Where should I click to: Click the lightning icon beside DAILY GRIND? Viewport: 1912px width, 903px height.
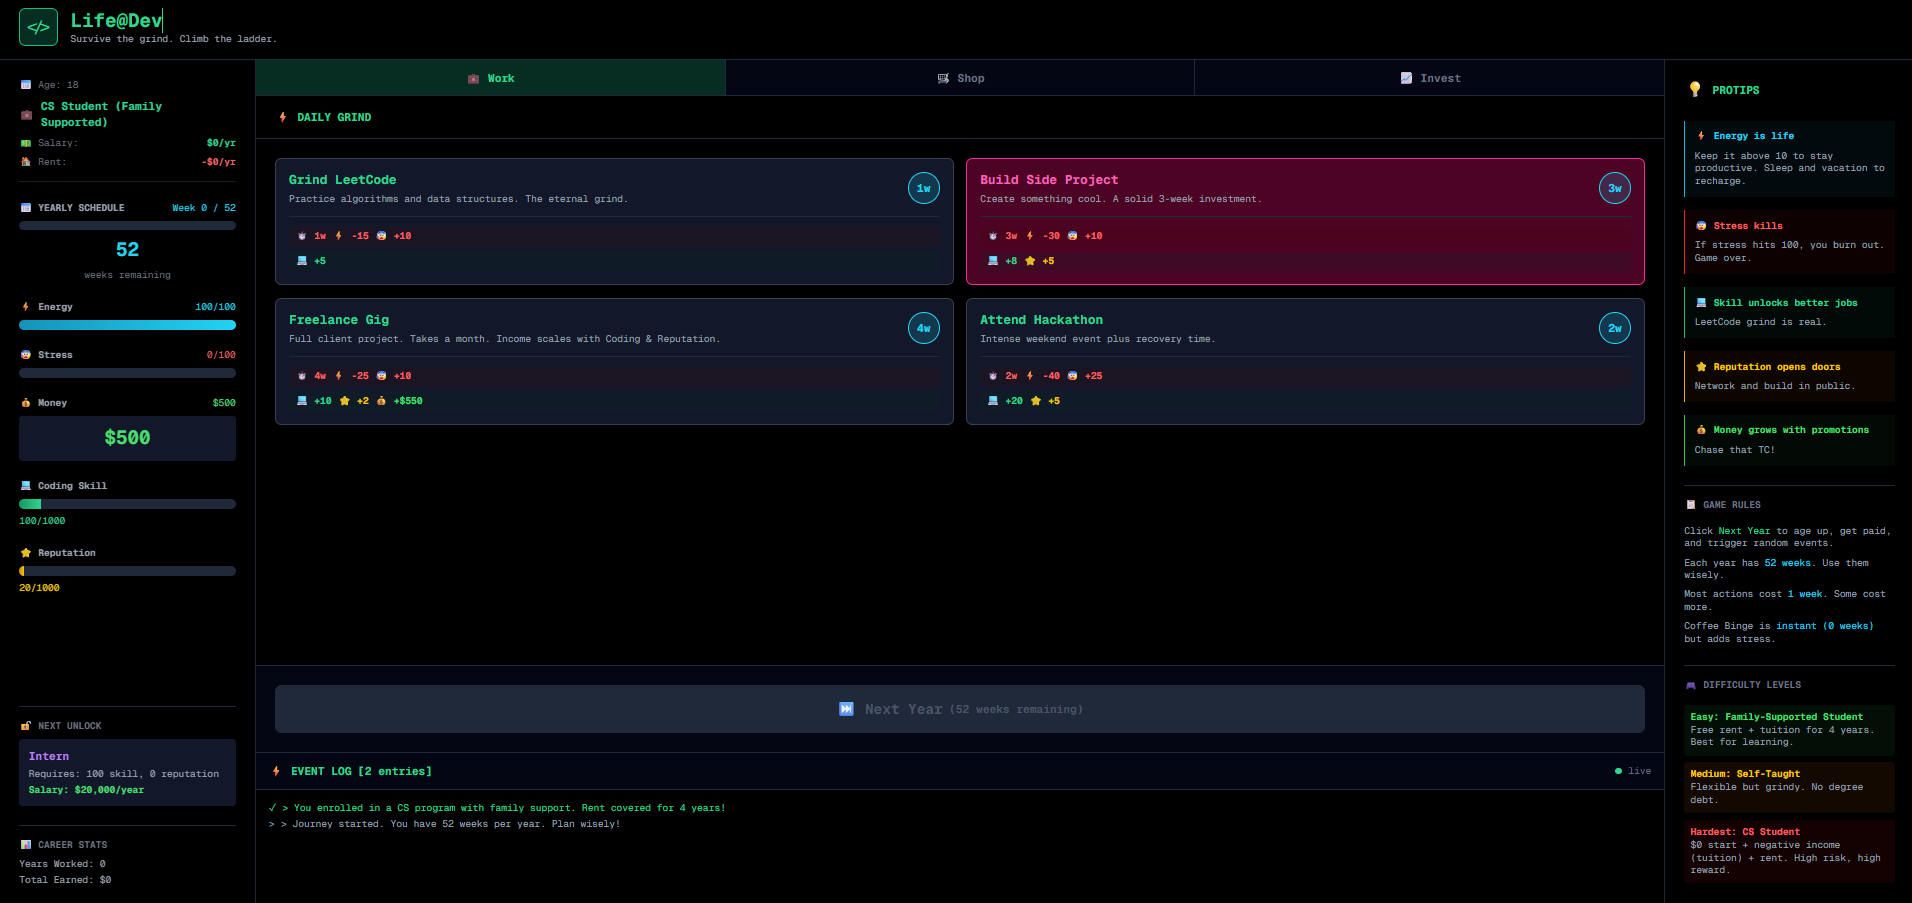[x=283, y=117]
